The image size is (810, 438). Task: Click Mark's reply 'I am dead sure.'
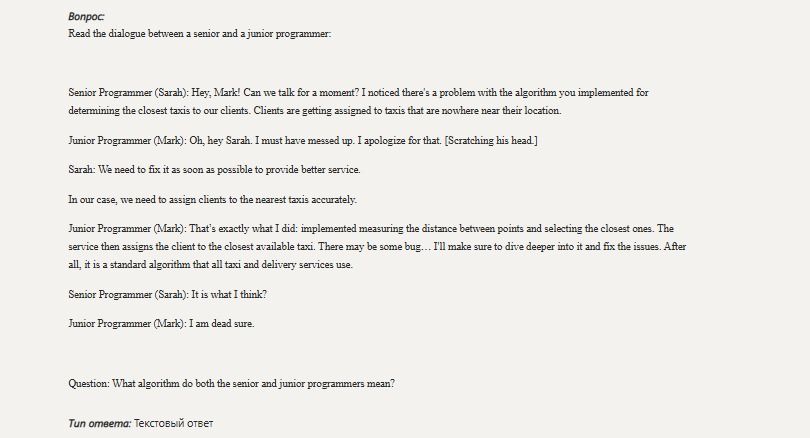point(222,324)
